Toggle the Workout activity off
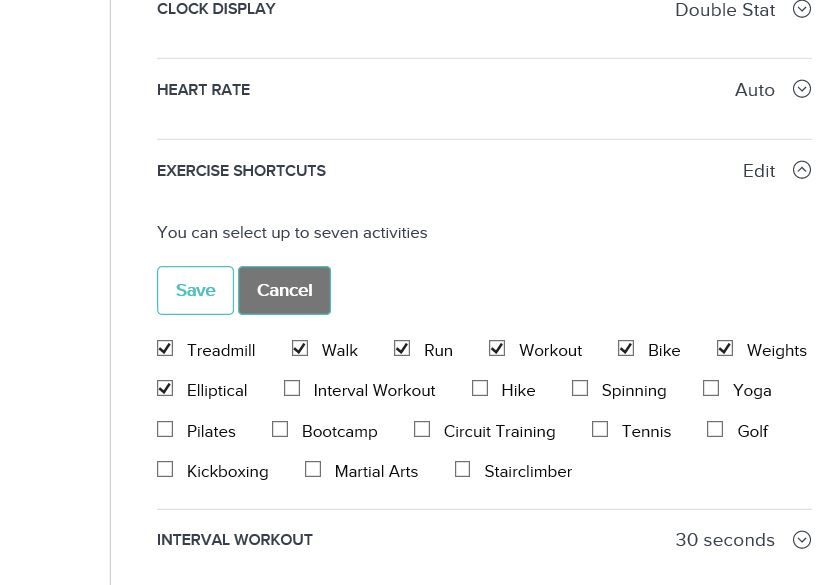This screenshot has width=834, height=585. [497, 347]
